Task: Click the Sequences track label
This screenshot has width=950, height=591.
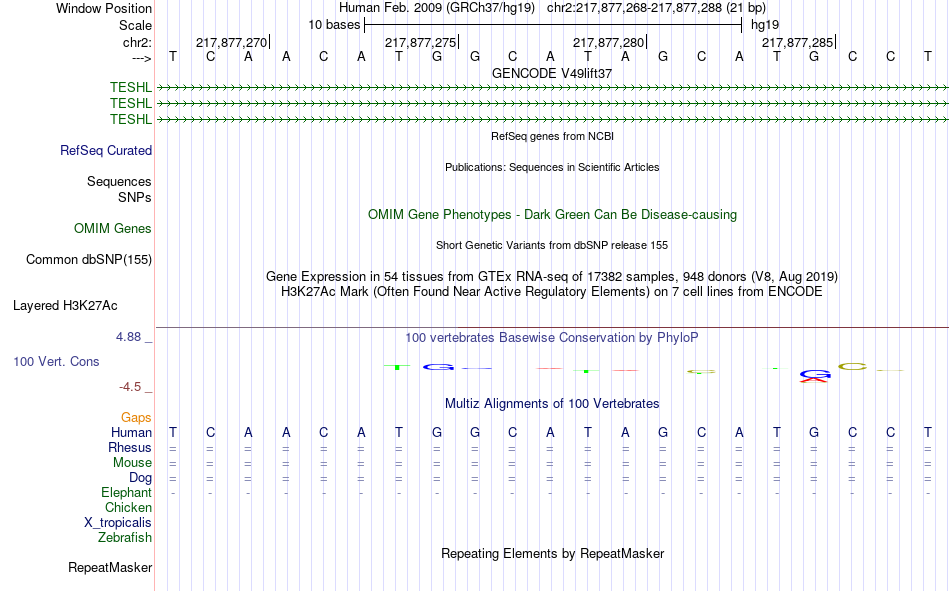Action: (119, 181)
